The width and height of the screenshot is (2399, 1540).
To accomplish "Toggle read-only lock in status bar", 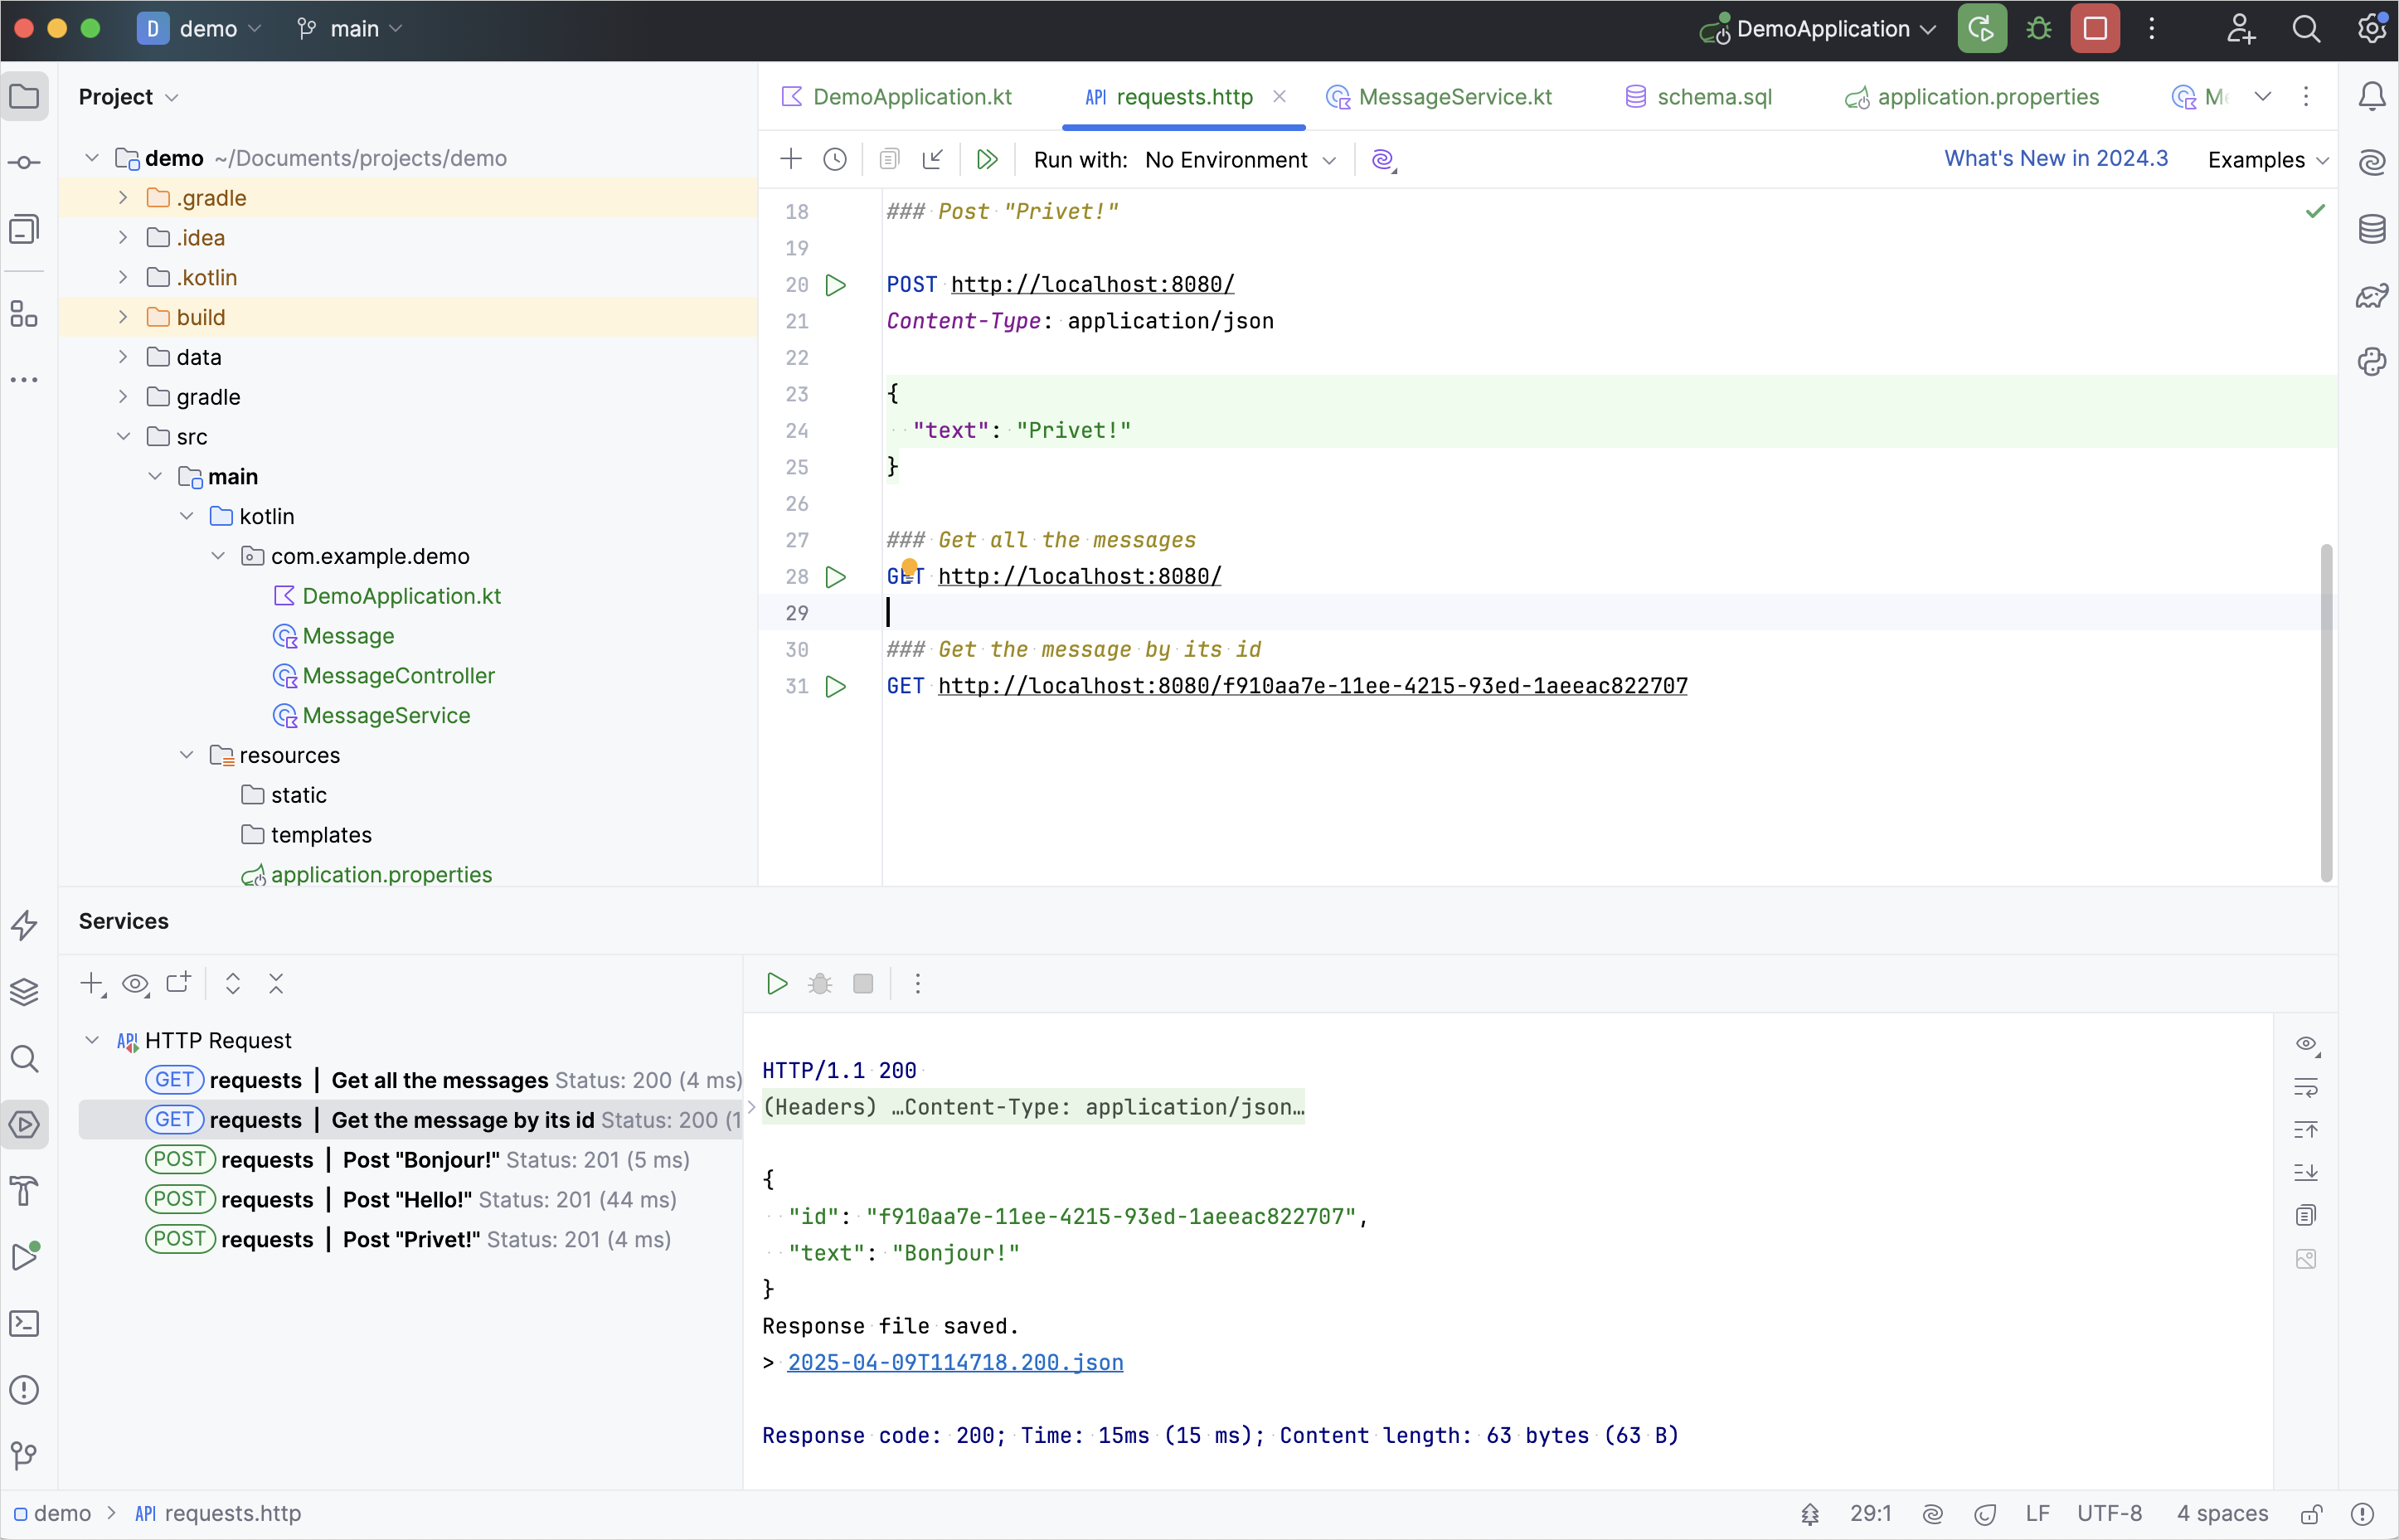I will pos(2311,1513).
